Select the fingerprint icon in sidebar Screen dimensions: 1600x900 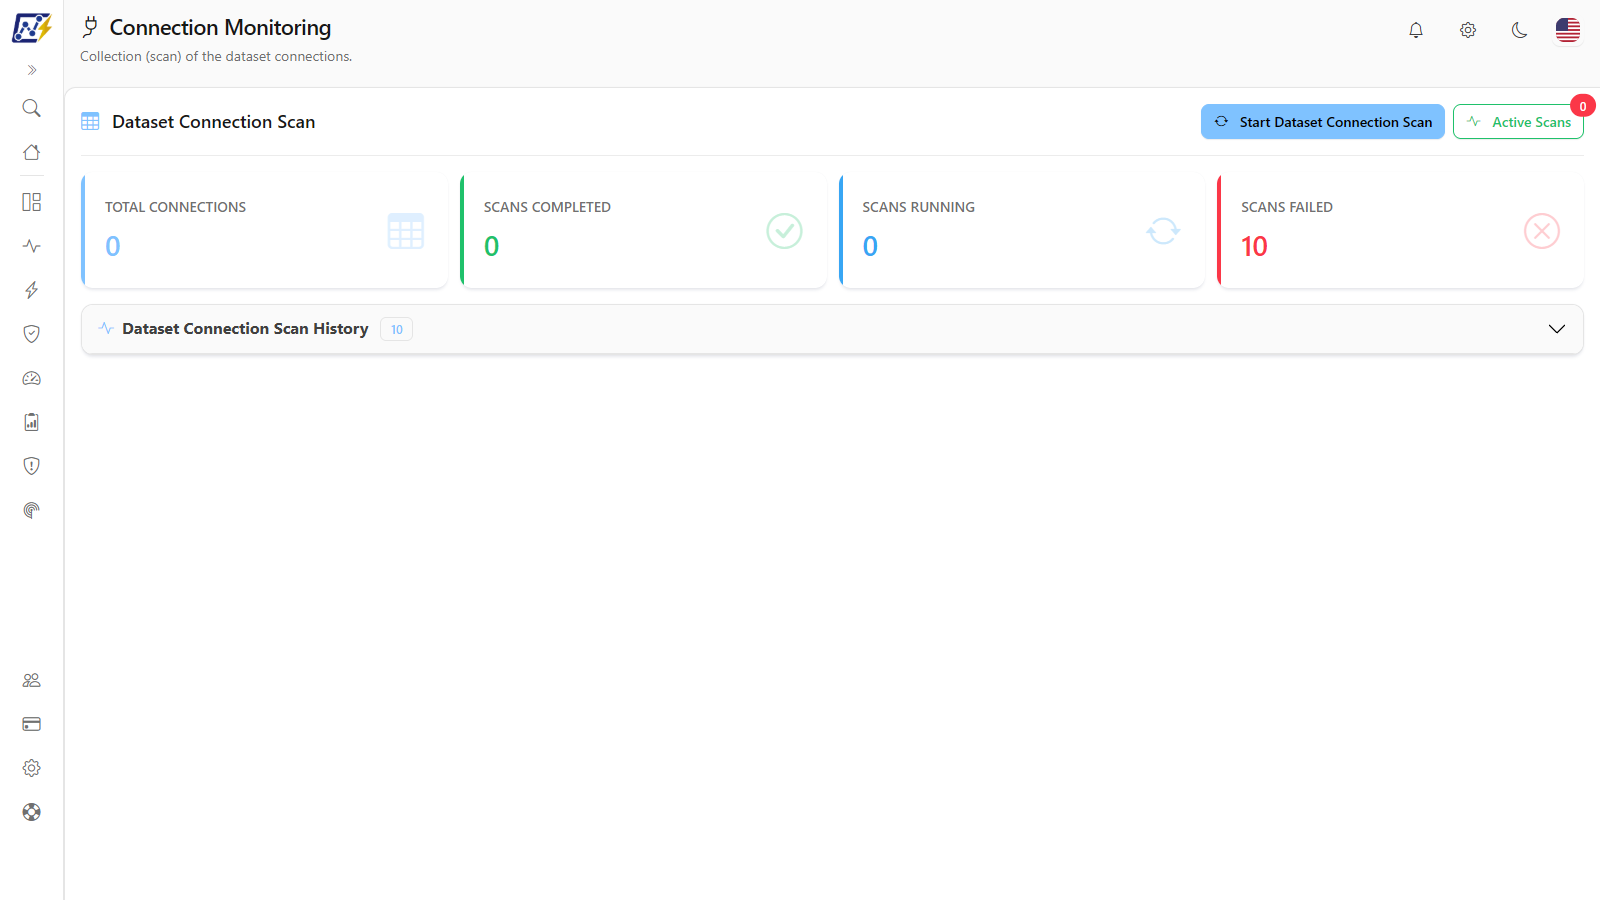[32, 510]
